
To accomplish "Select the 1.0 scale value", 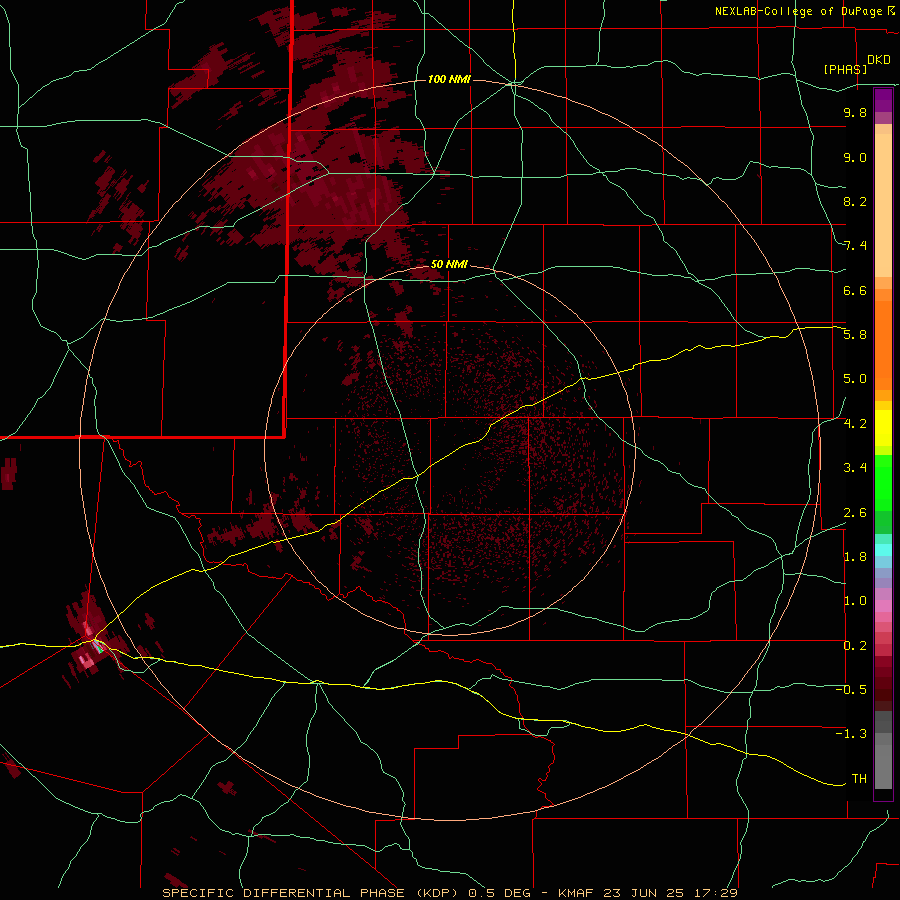I will [855, 601].
